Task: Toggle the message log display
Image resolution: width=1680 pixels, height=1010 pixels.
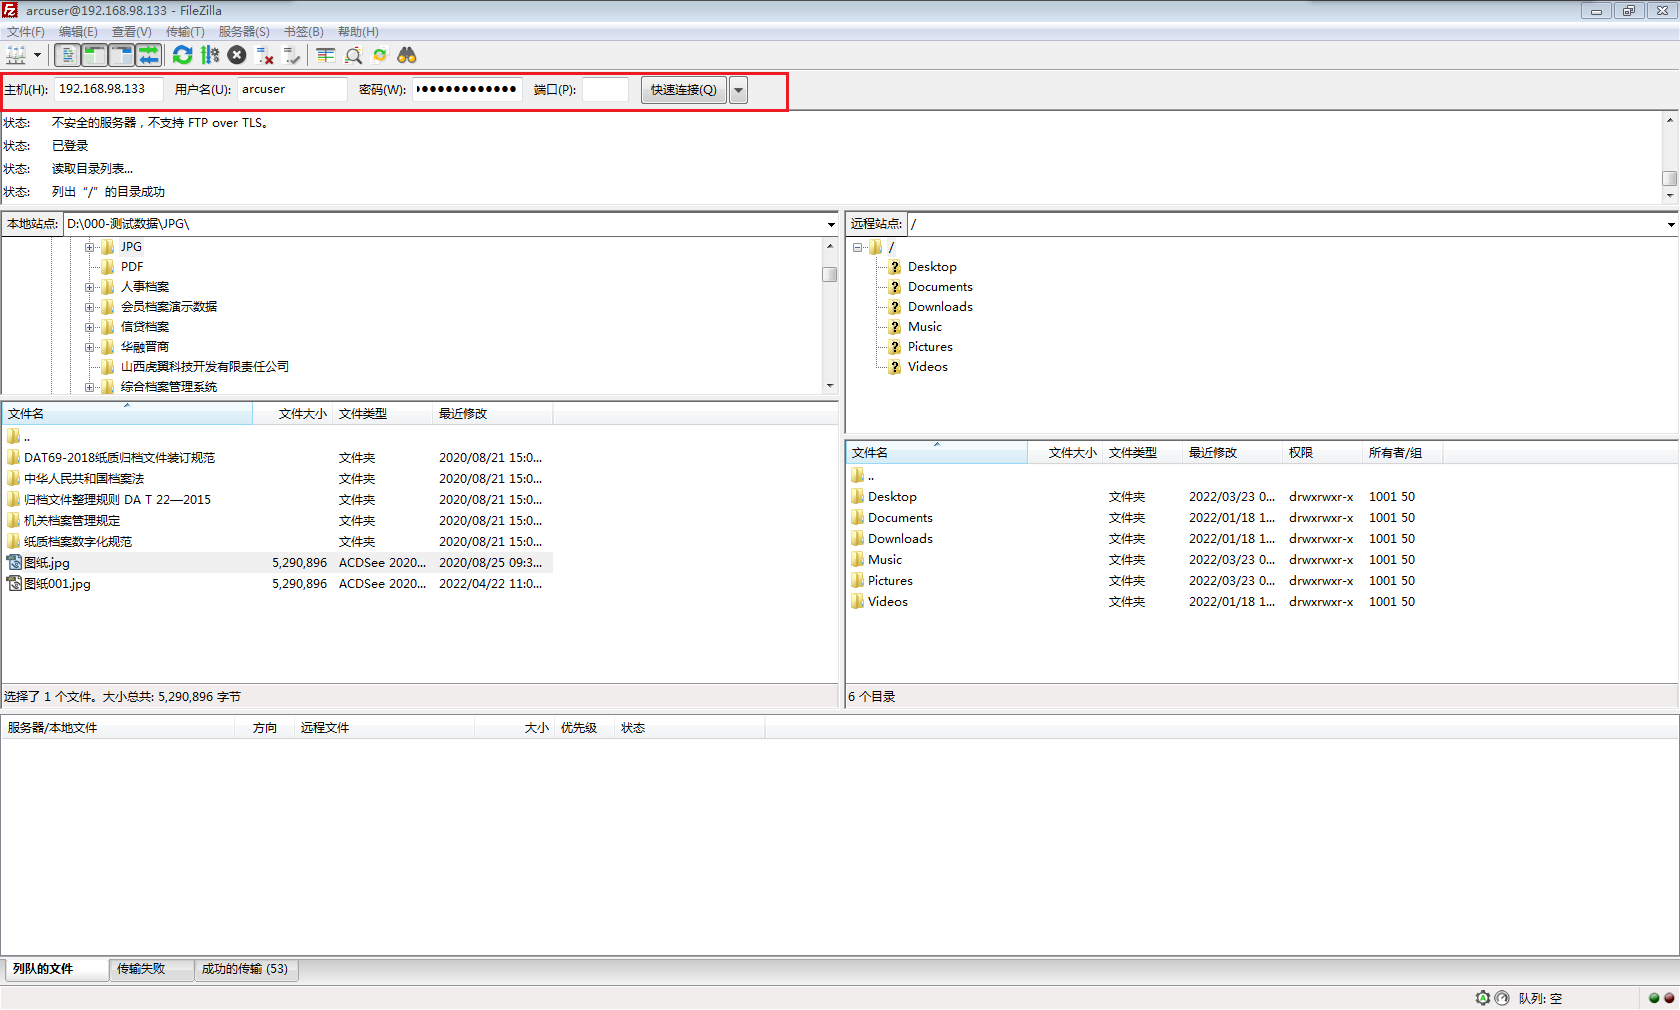Action: [x=67, y=55]
